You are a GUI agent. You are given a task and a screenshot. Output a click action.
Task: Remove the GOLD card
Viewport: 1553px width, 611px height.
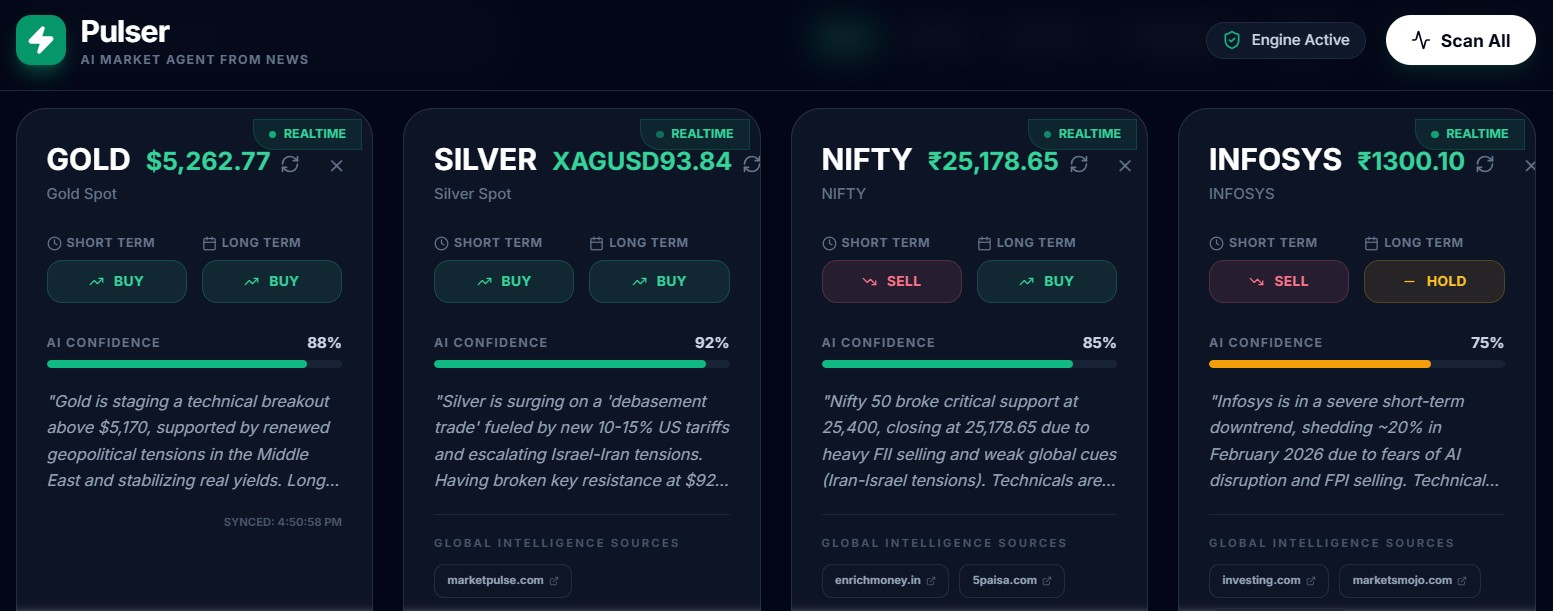coord(336,165)
